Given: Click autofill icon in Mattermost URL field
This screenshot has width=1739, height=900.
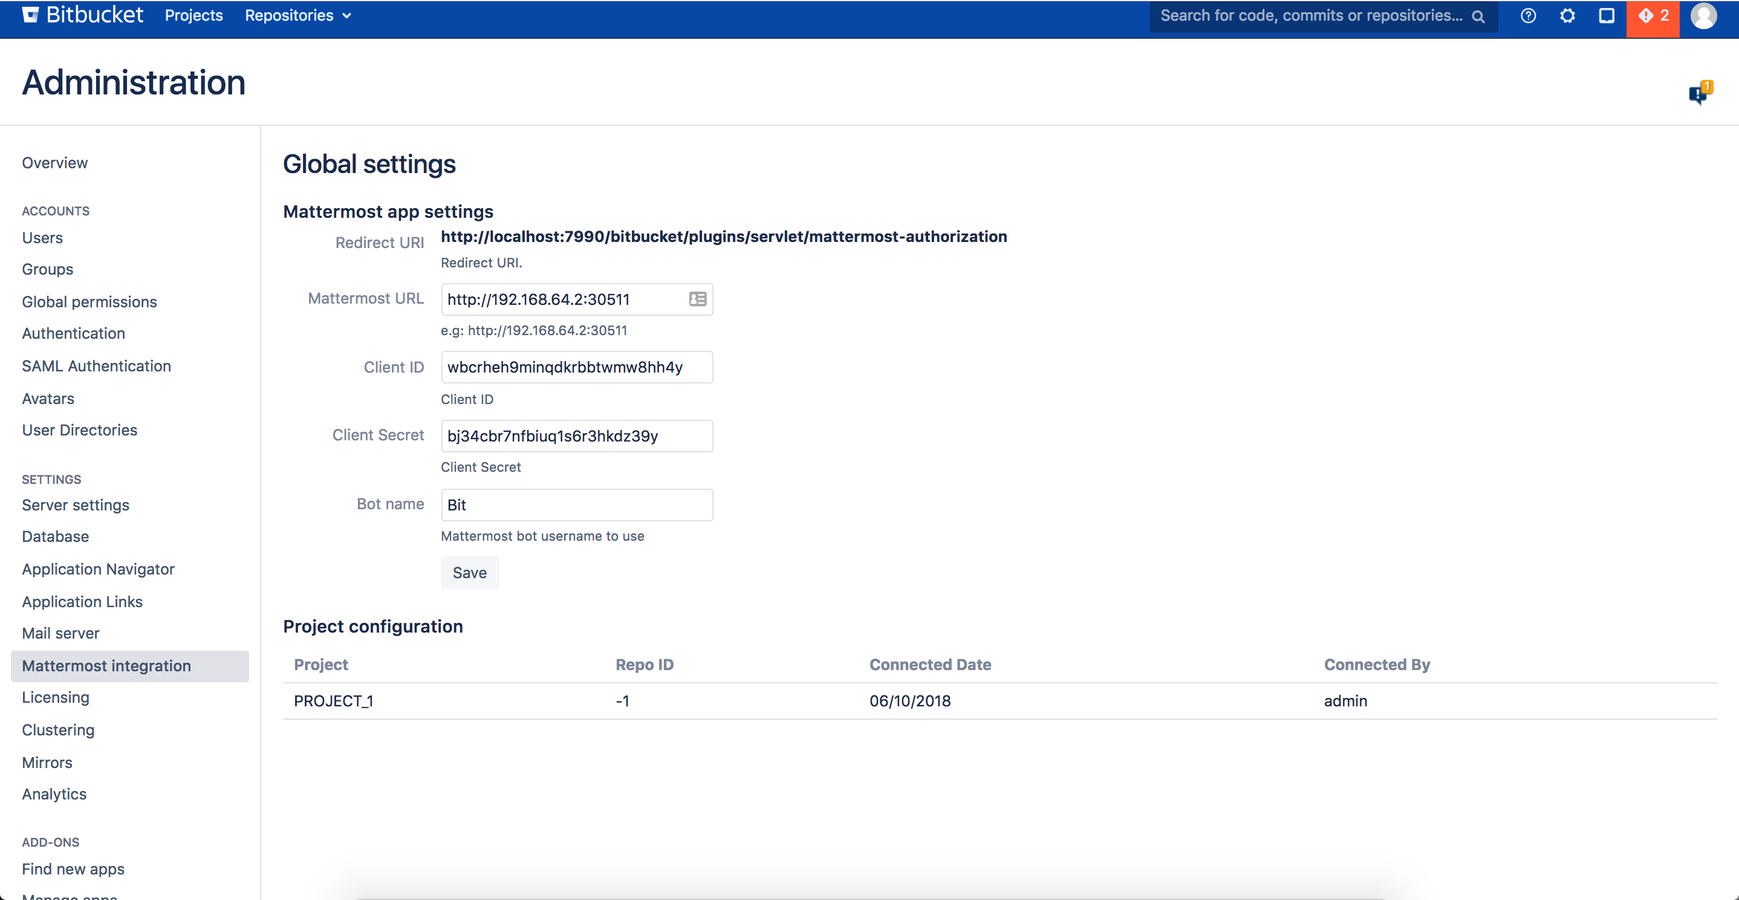Looking at the screenshot, I should pos(698,299).
